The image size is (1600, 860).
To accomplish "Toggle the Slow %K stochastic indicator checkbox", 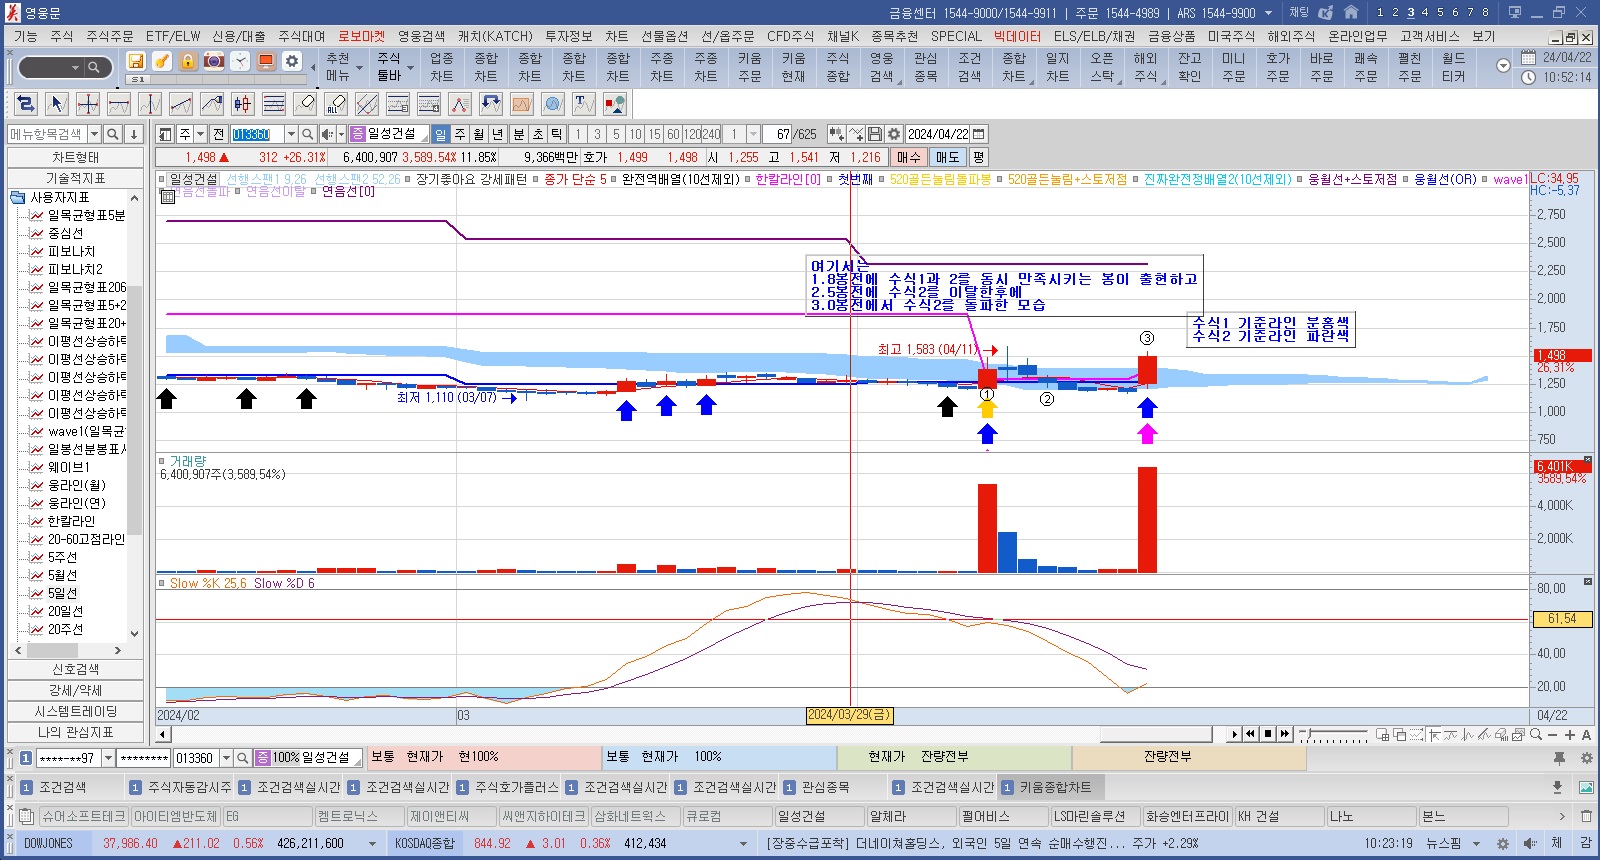I will [x=162, y=583].
